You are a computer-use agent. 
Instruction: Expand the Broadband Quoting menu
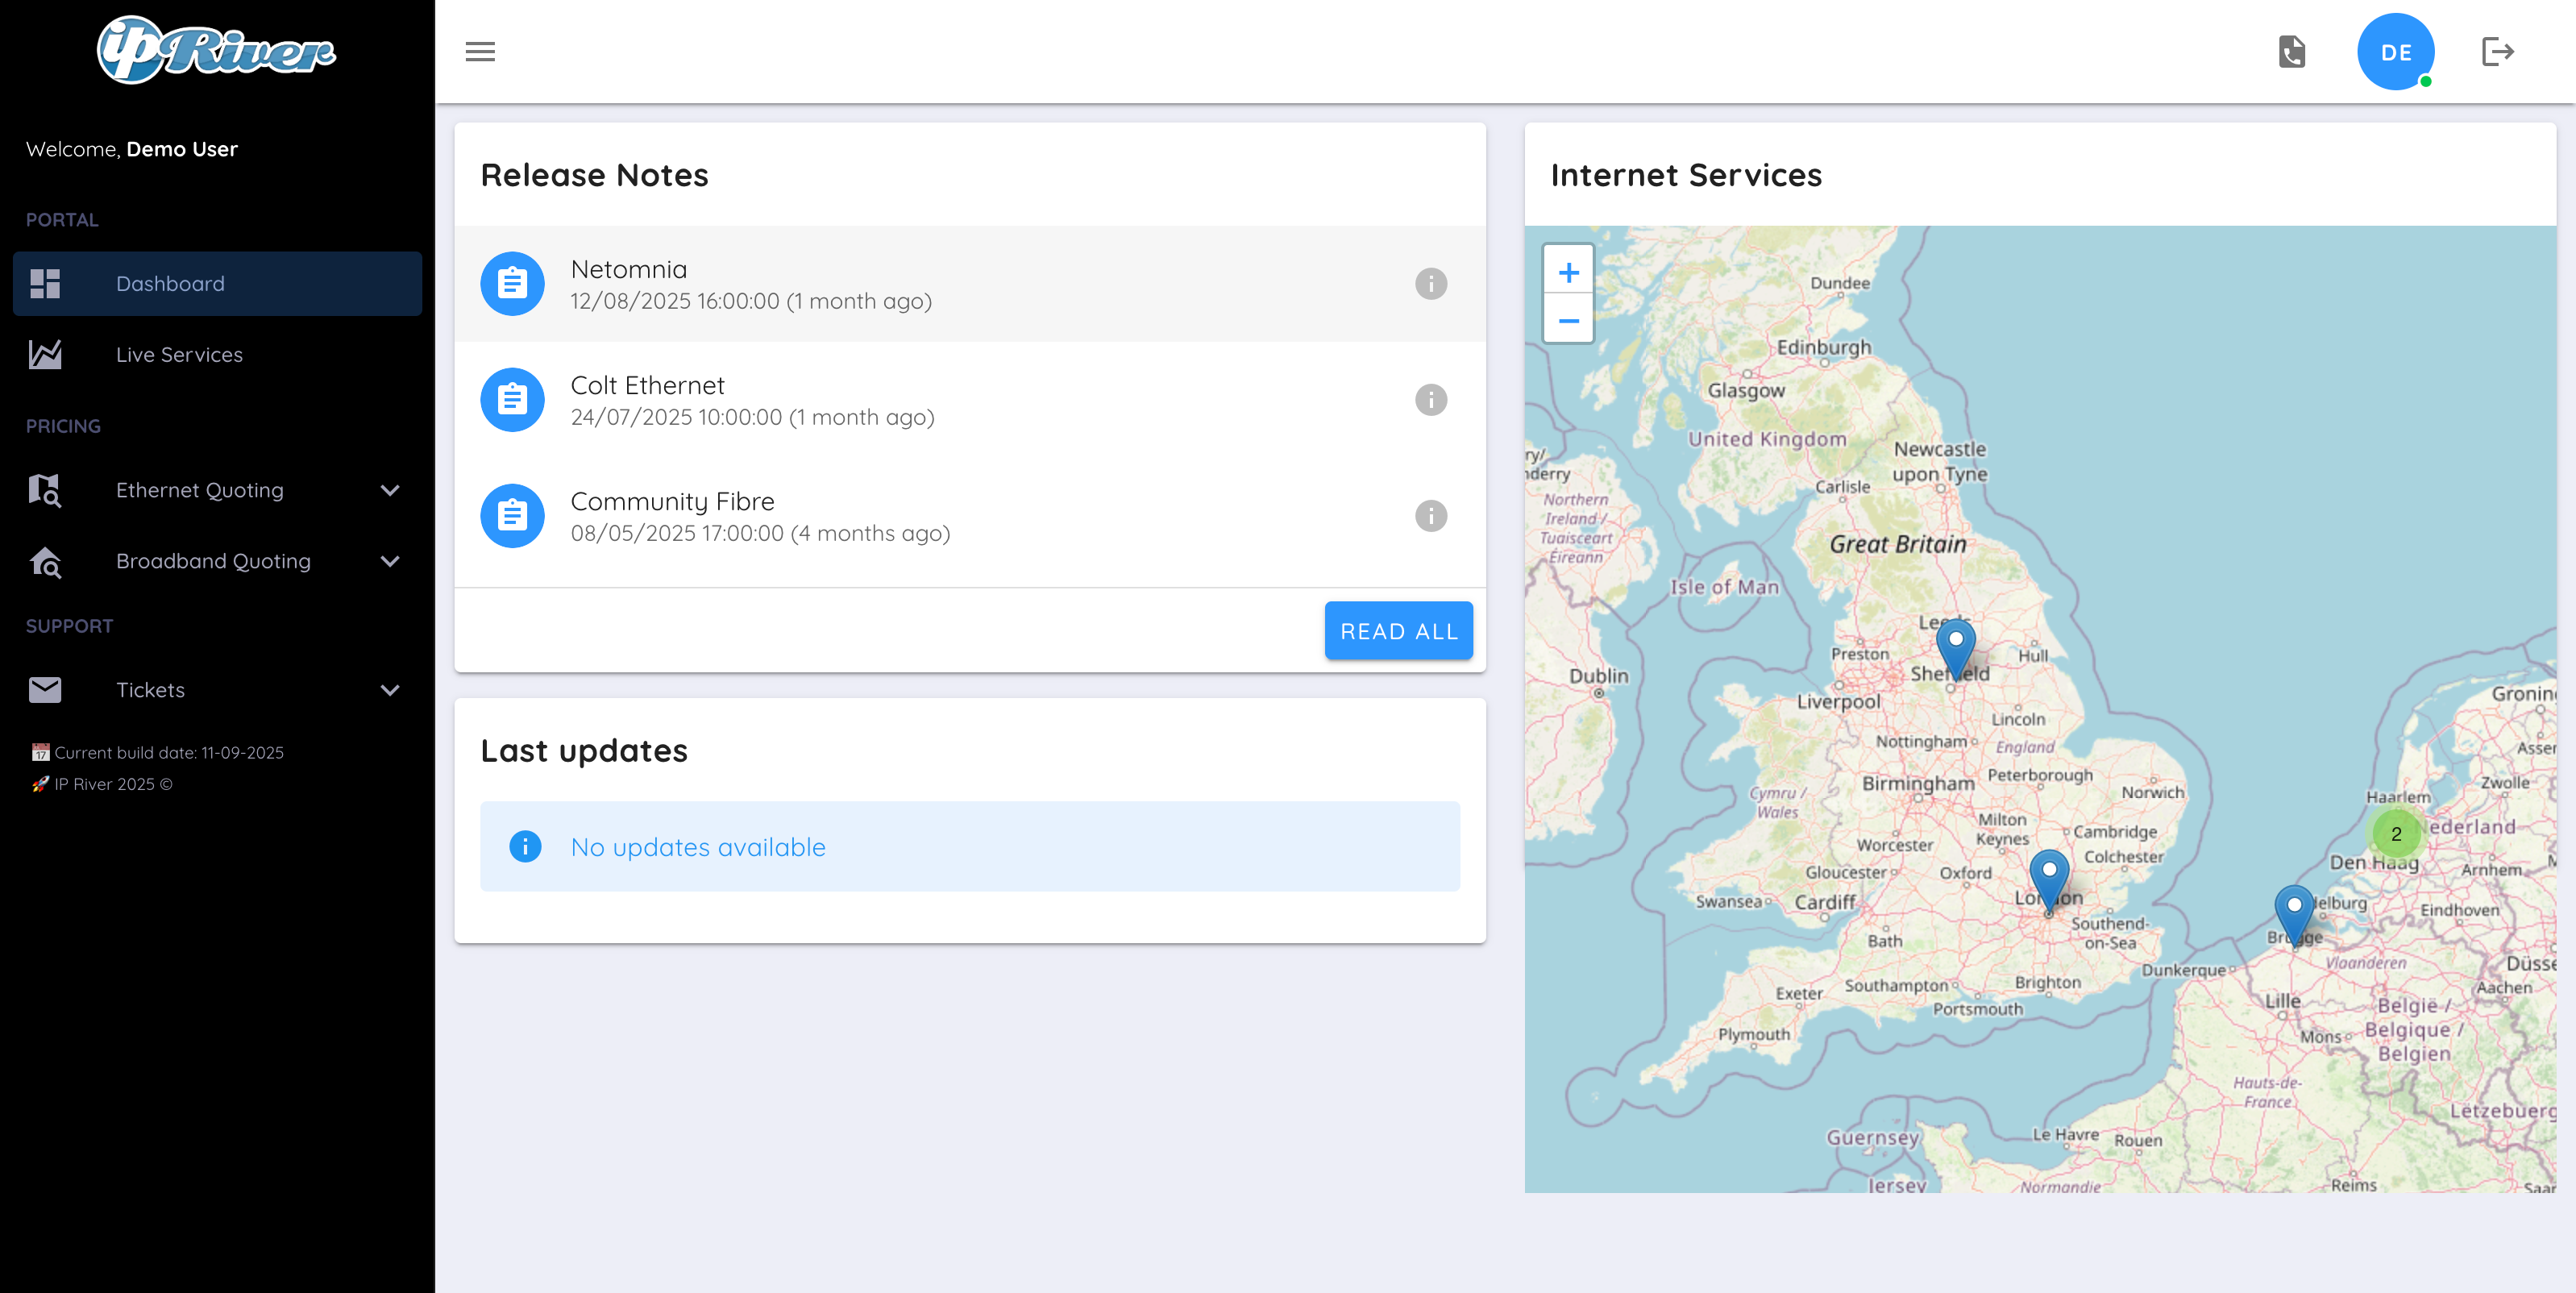click(x=390, y=561)
